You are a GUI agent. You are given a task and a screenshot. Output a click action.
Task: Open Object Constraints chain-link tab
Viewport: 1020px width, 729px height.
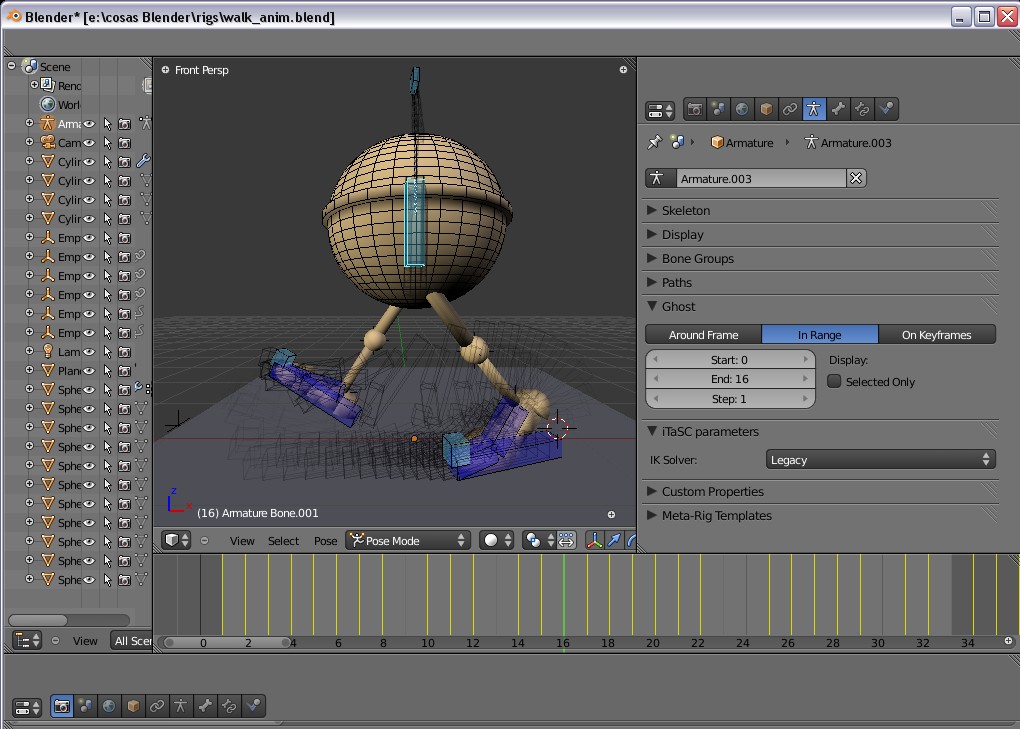790,109
